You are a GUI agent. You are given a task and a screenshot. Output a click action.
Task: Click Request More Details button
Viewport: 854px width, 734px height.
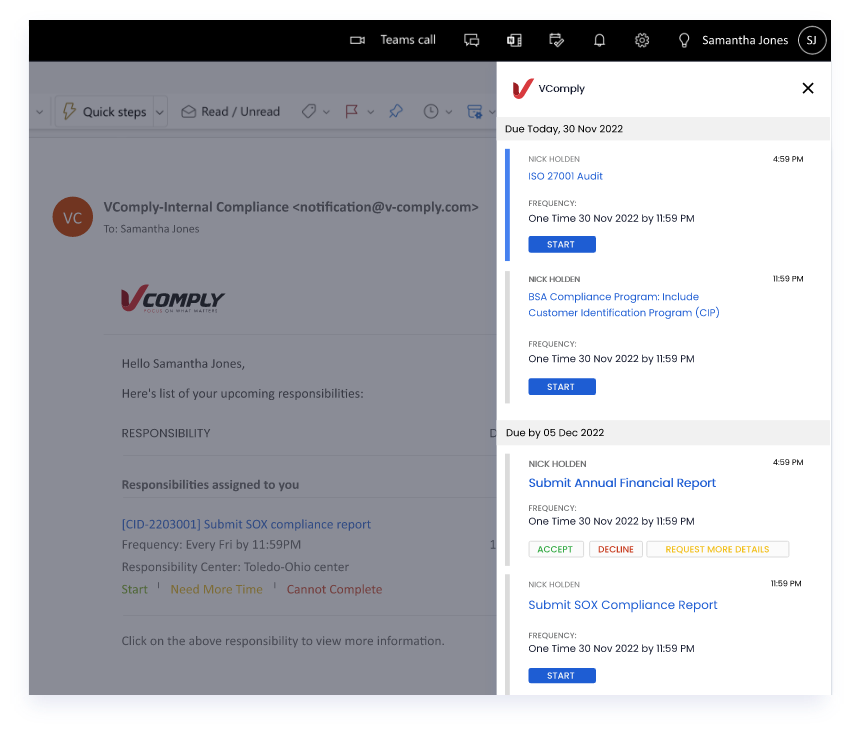(x=717, y=549)
